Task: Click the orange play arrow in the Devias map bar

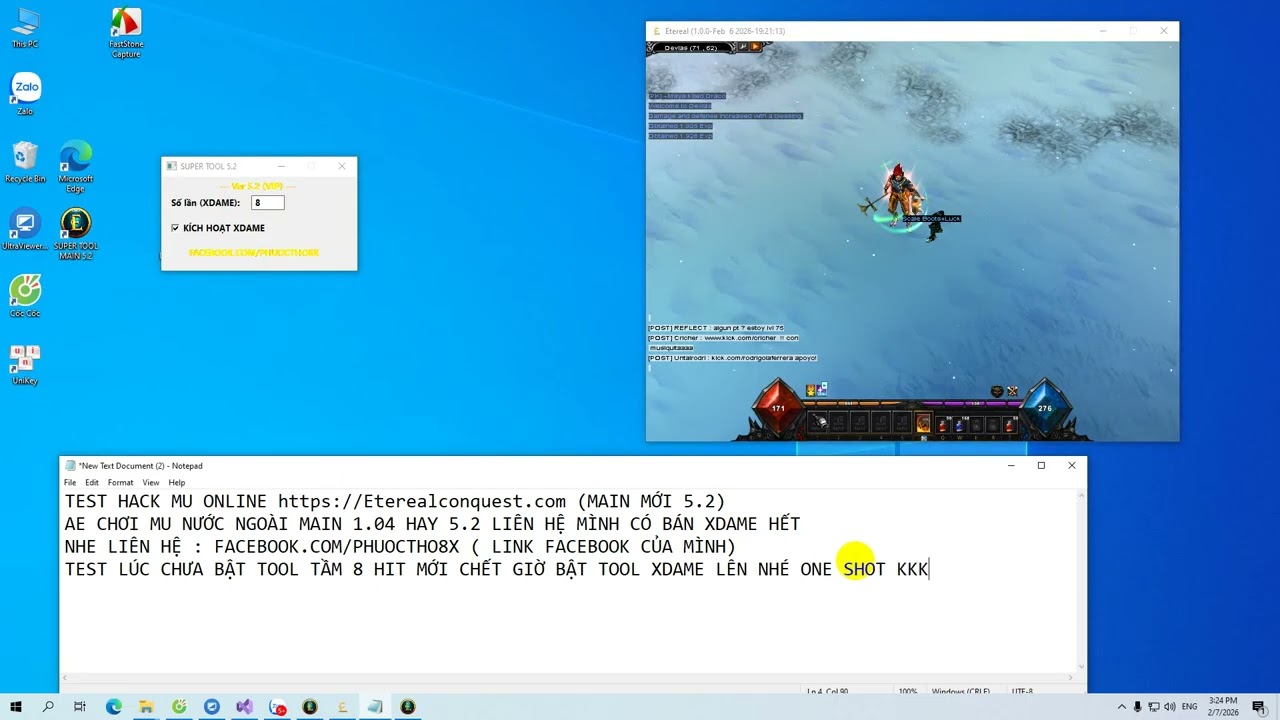Action: [x=755, y=47]
